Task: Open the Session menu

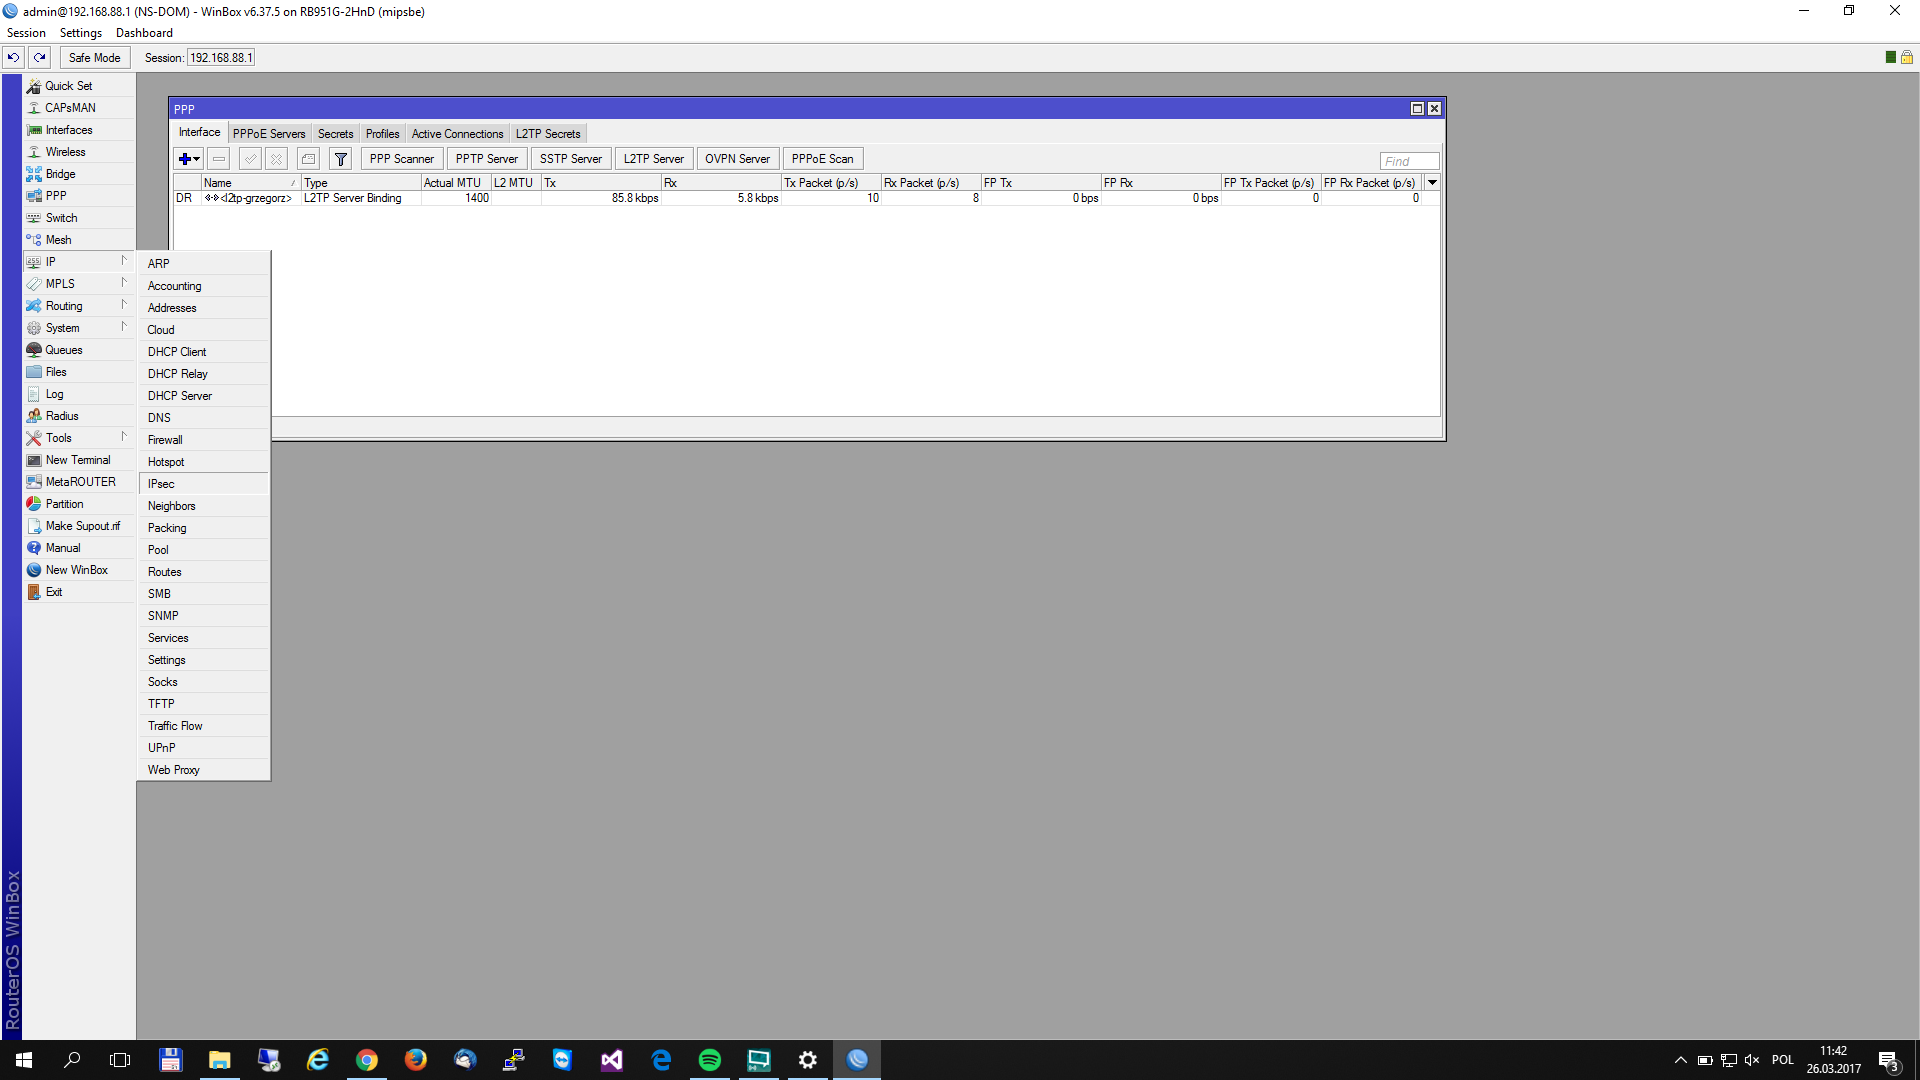Action: (x=26, y=33)
